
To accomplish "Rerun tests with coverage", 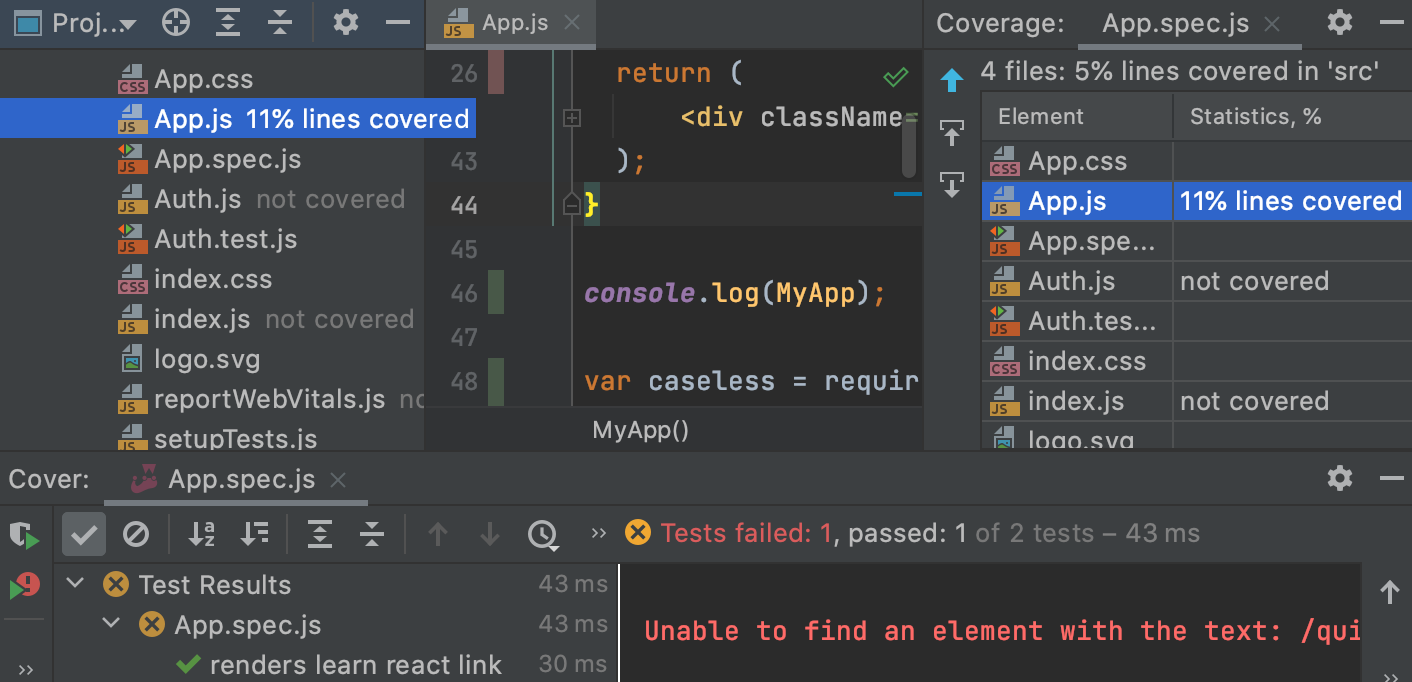I will pos(24,535).
